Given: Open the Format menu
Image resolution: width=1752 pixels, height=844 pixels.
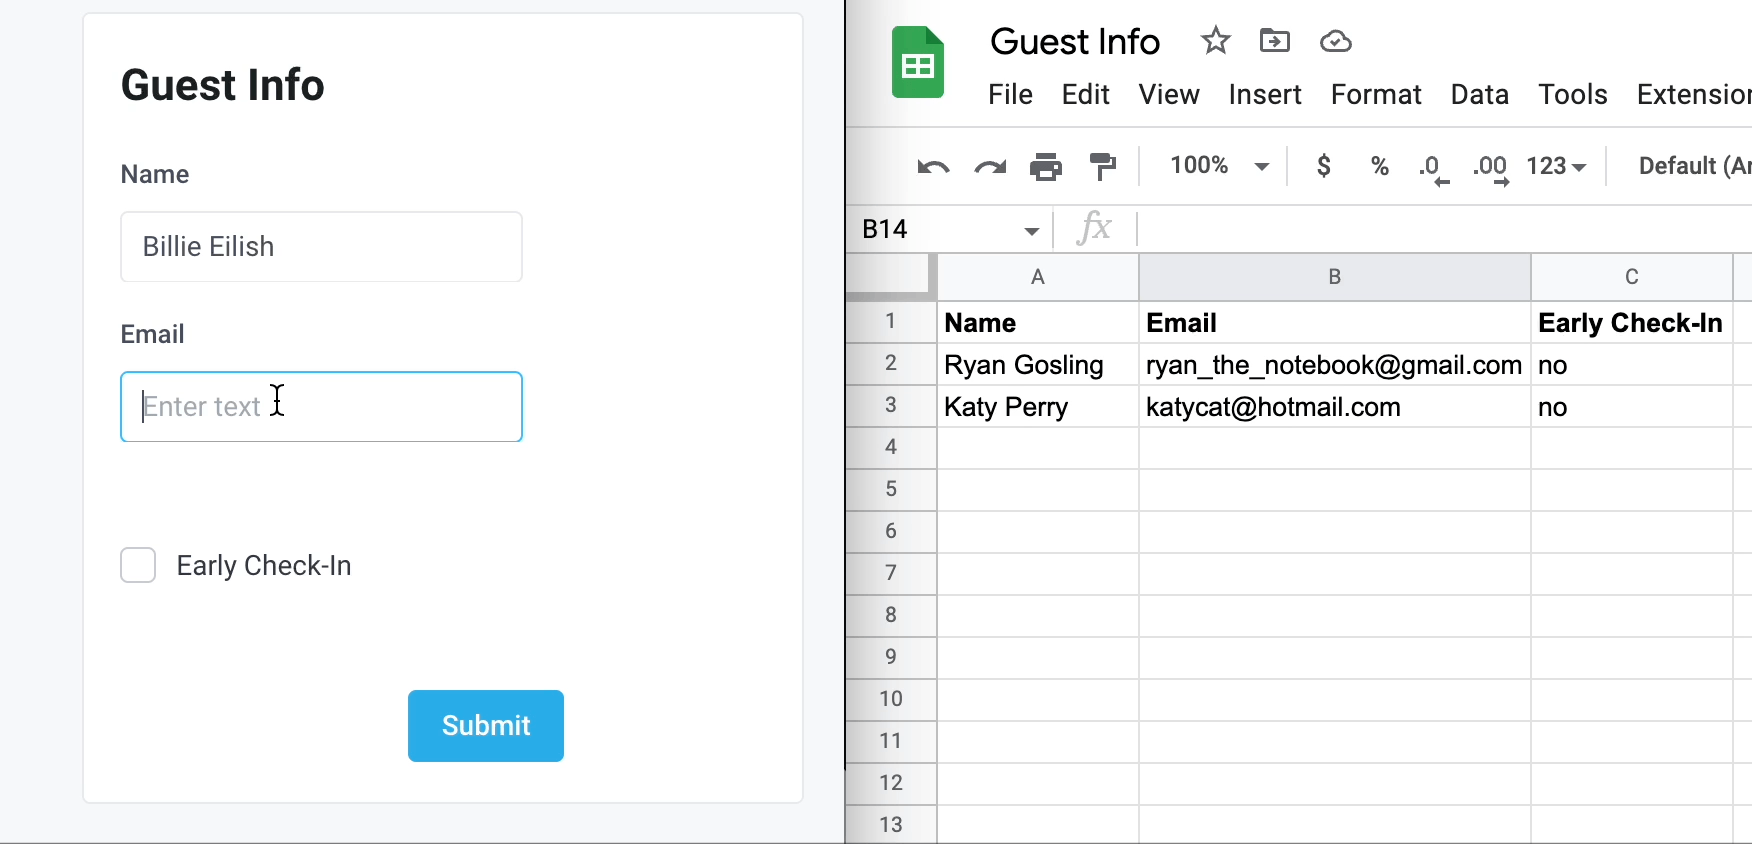Looking at the screenshot, I should [x=1375, y=95].
